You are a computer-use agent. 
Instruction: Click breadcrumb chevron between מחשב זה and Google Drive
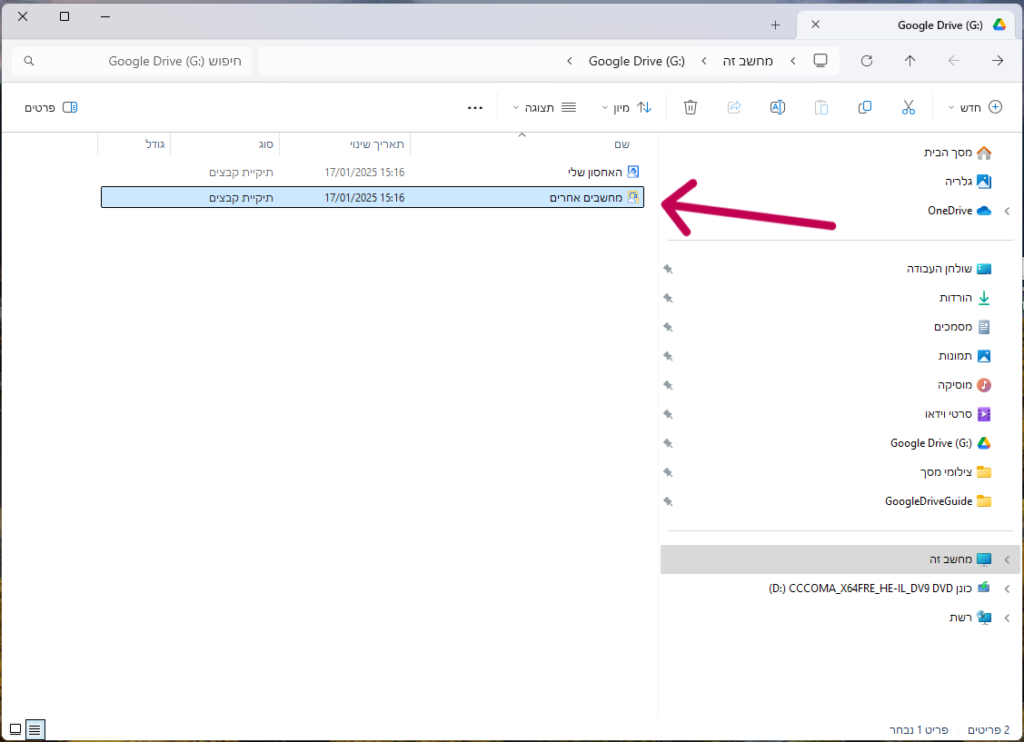pyautogui.click(x=704, y=61)
